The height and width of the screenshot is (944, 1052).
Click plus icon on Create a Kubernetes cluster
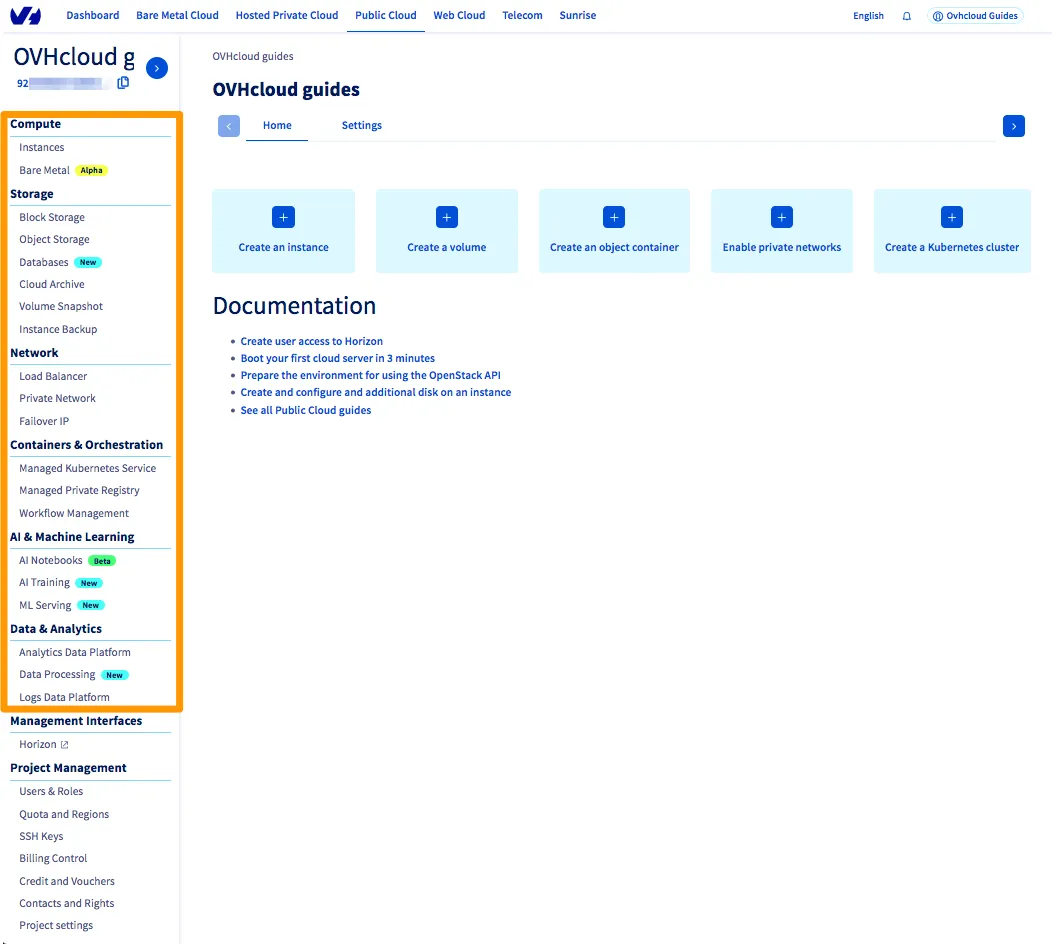coord(951,217)
